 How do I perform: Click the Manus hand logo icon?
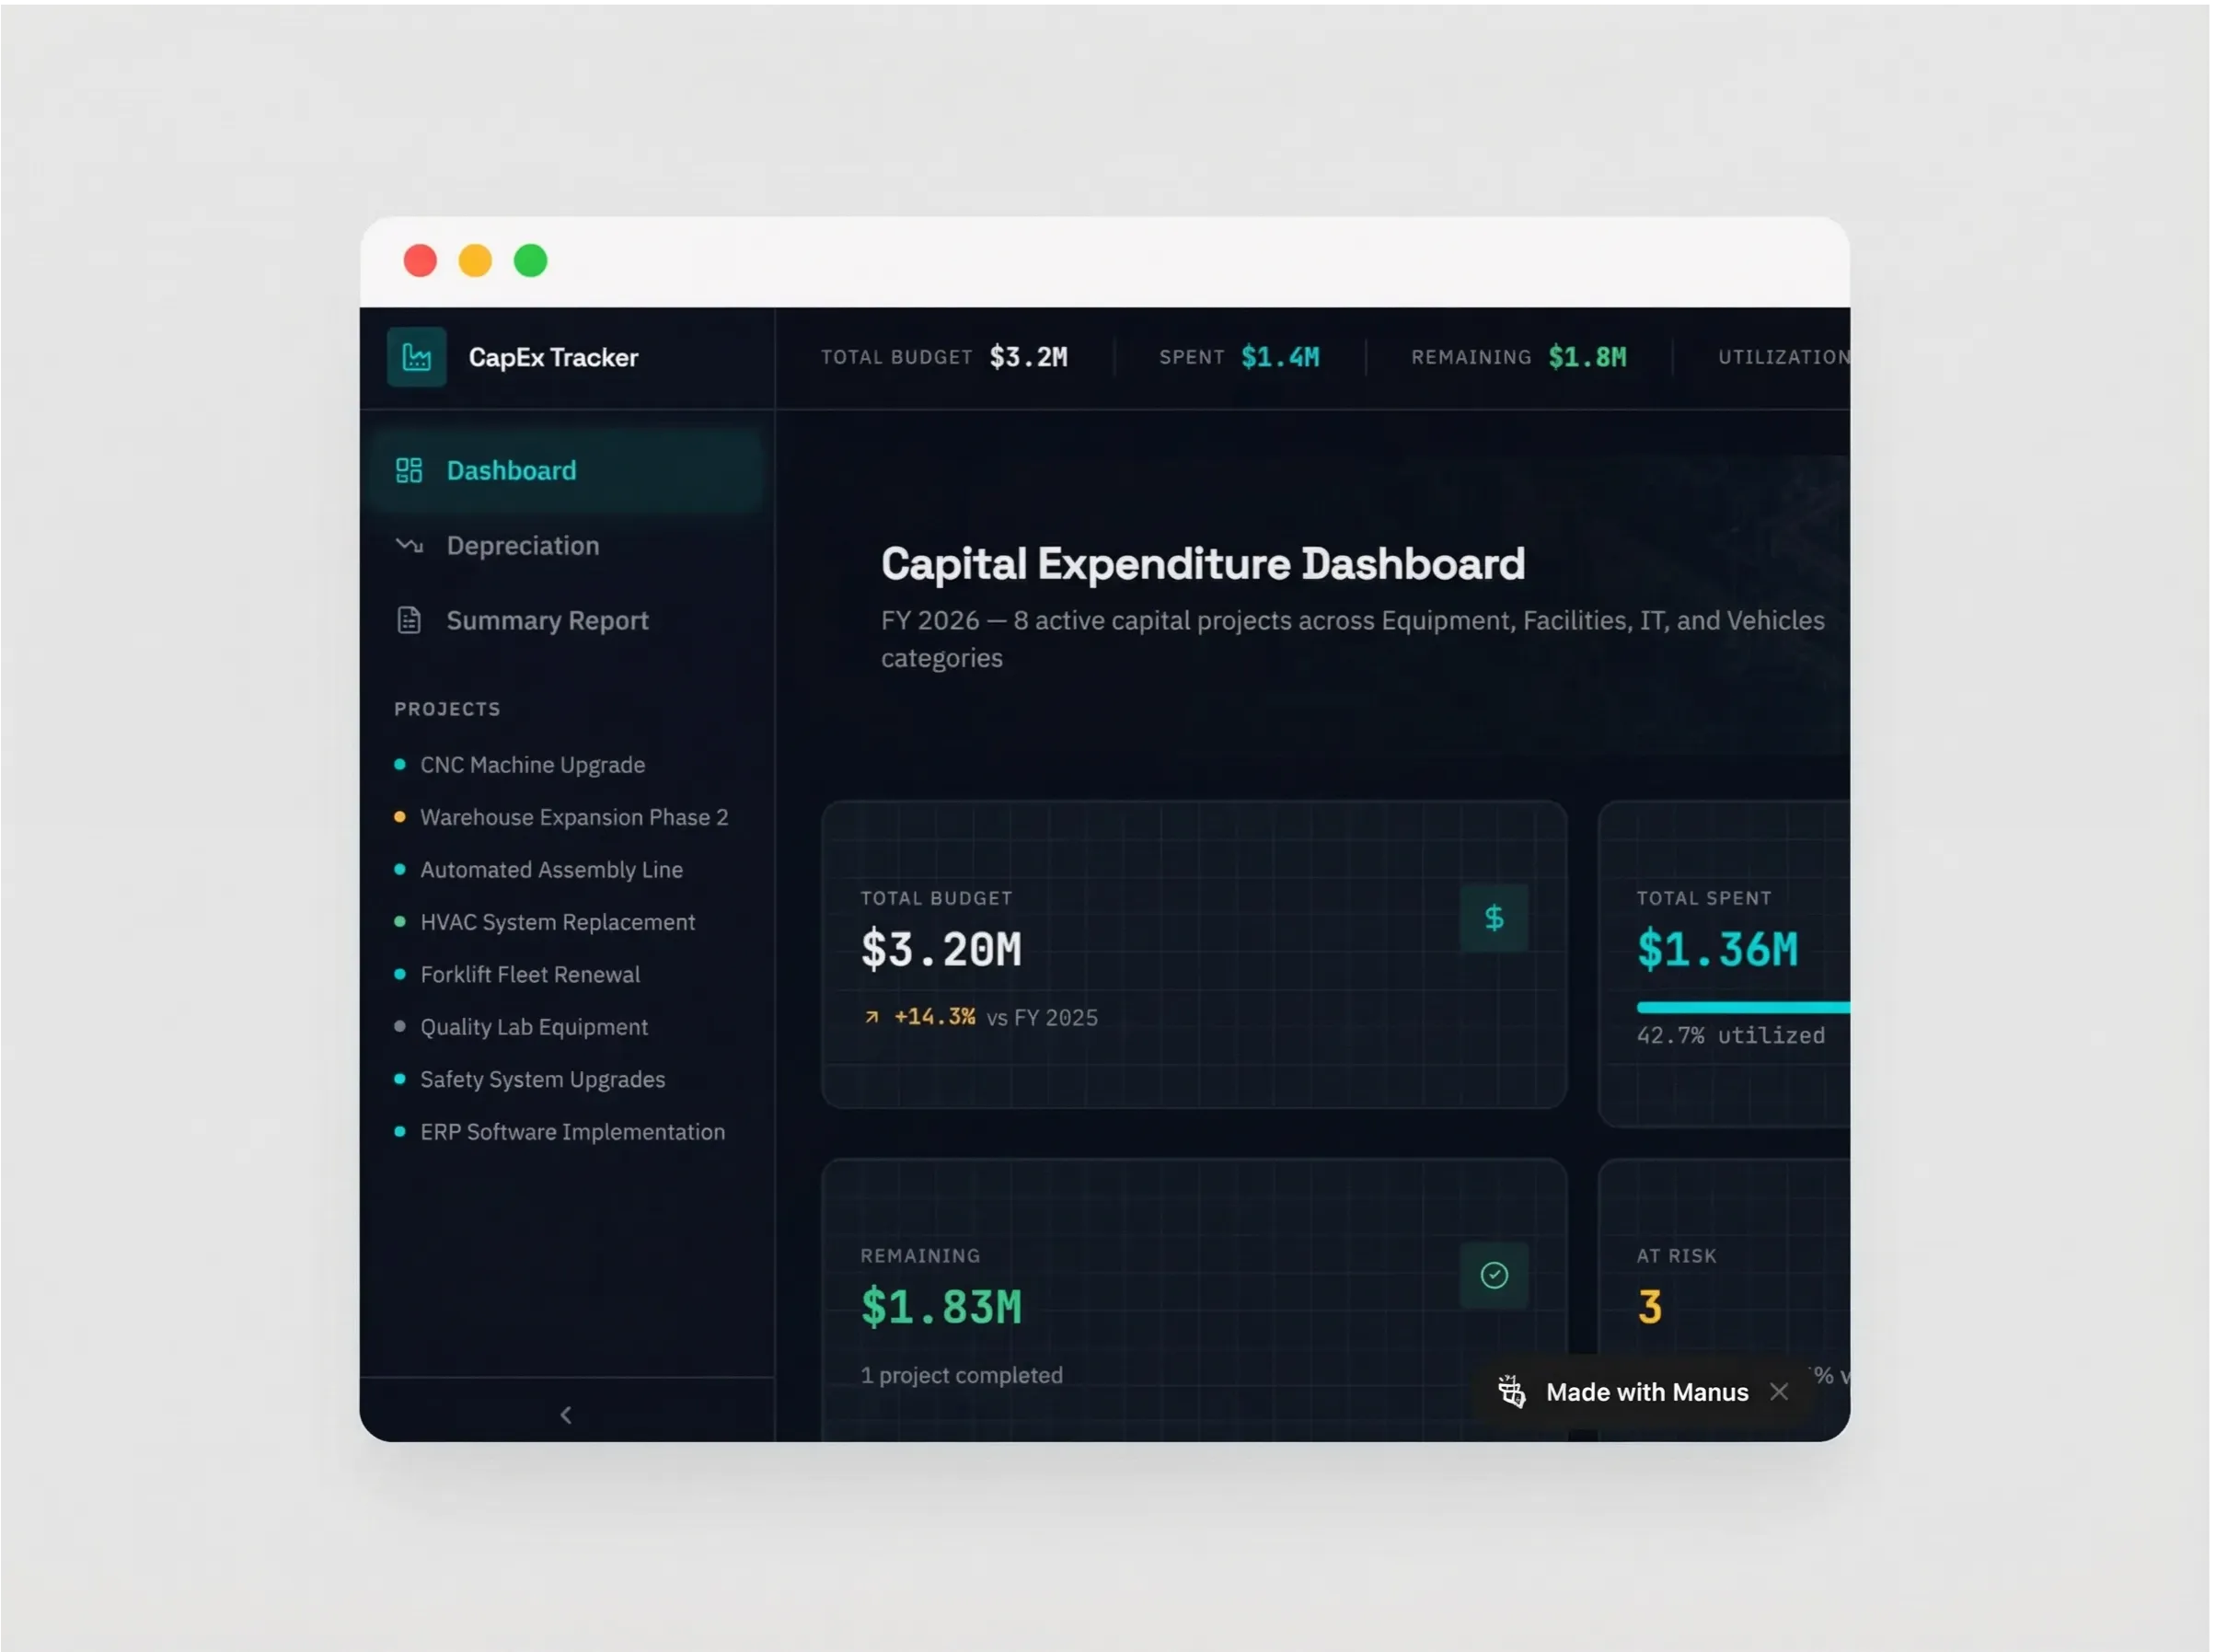pos(1511,1391)
